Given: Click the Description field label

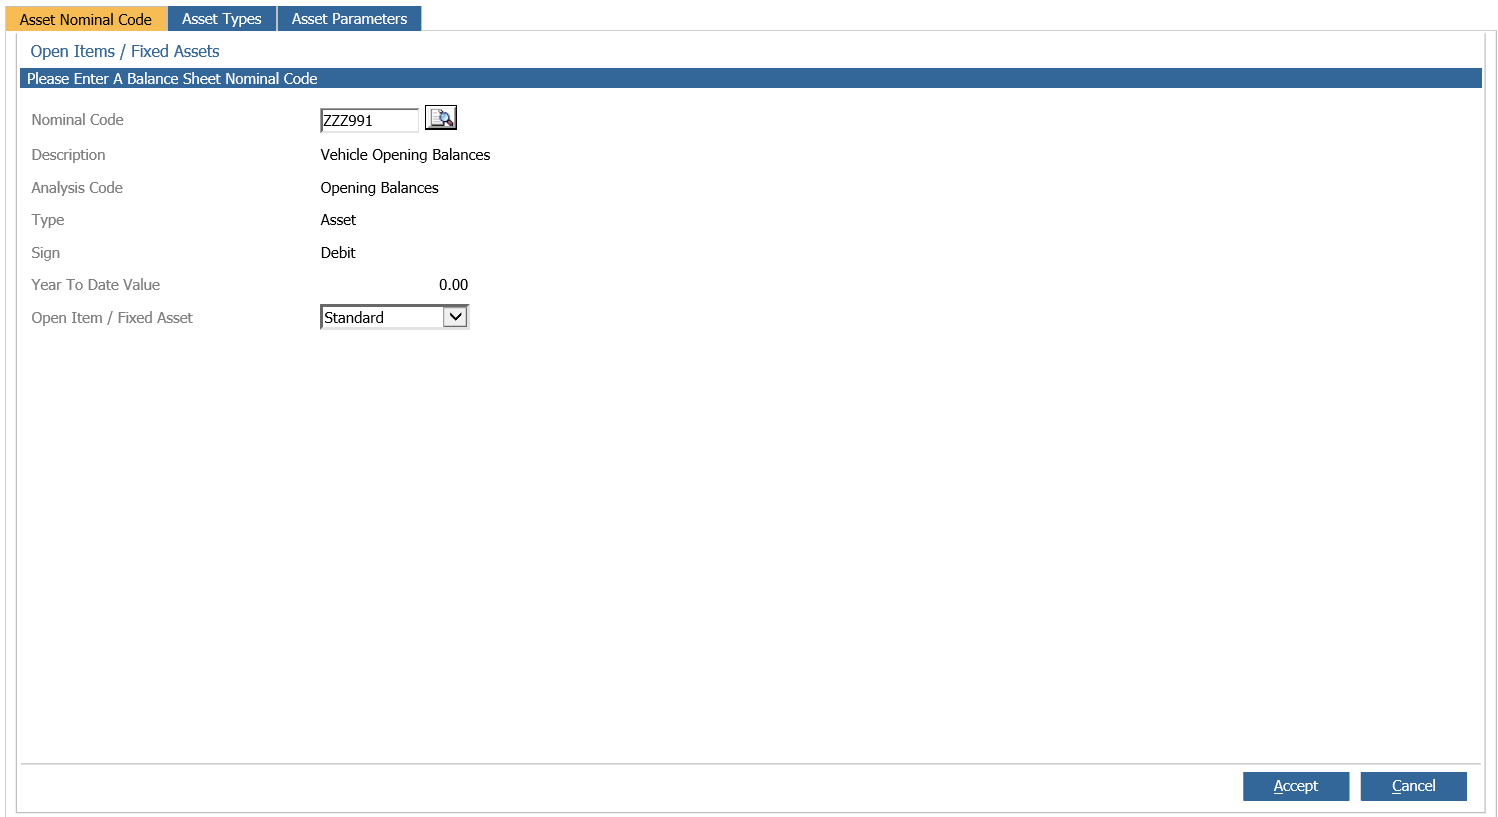Looking at the screenshot, I should (68, 155).
